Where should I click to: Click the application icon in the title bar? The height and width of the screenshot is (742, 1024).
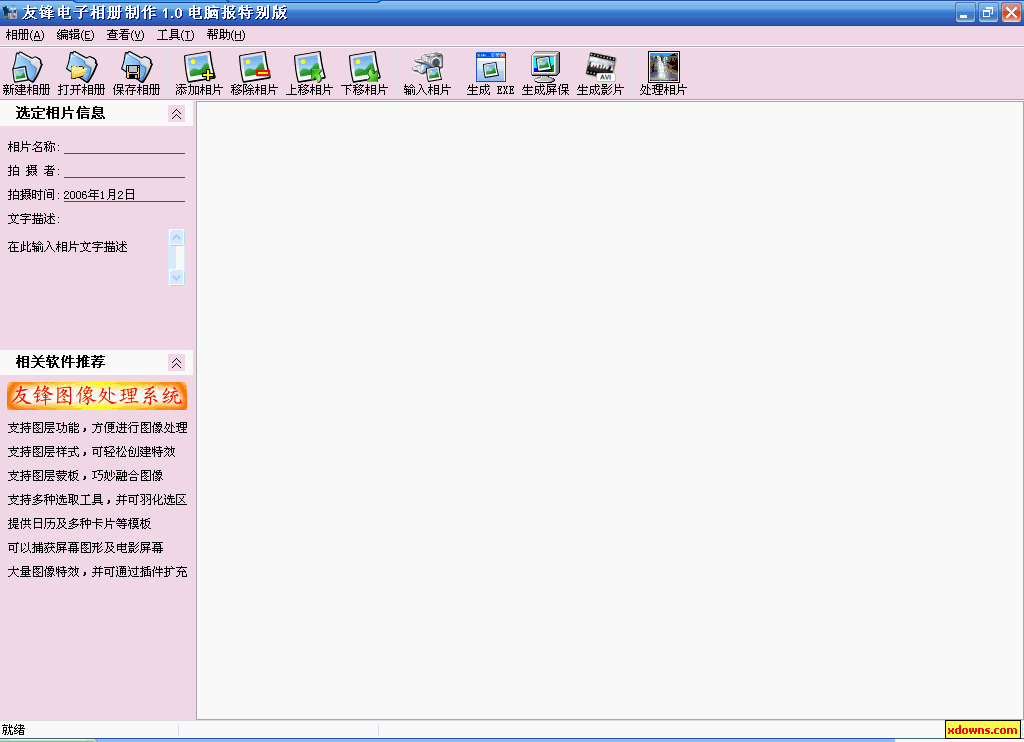[x=10, y=12]
